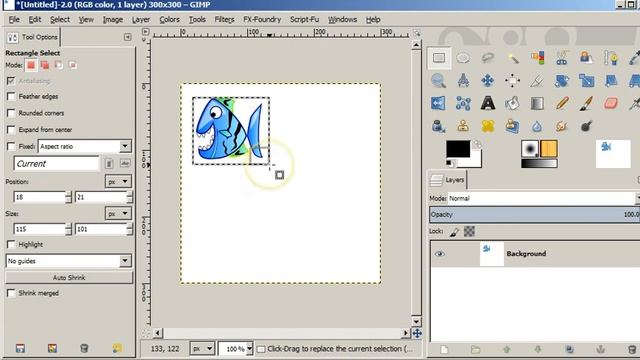Select the Bucket Fill tool

[x=513, y=103]
